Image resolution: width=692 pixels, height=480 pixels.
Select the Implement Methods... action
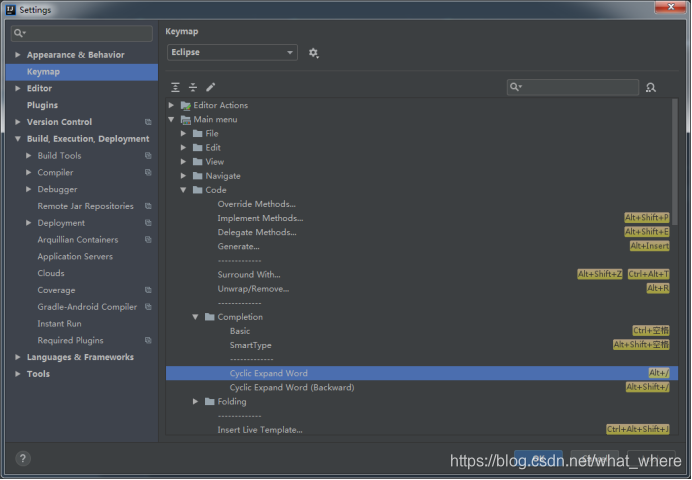[x=260, y=218]
